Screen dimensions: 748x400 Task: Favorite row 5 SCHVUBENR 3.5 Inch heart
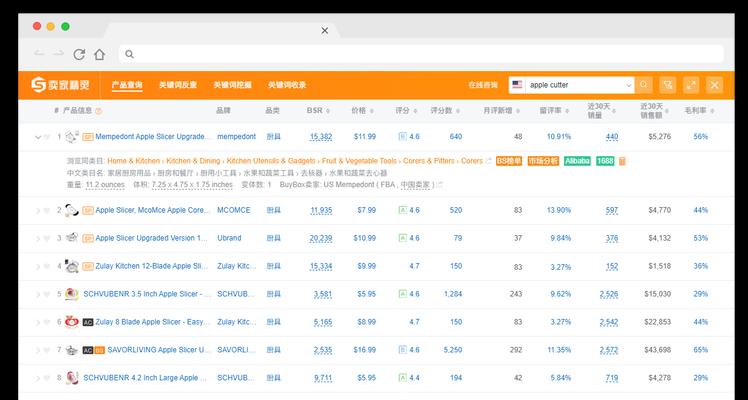point(47,295)
